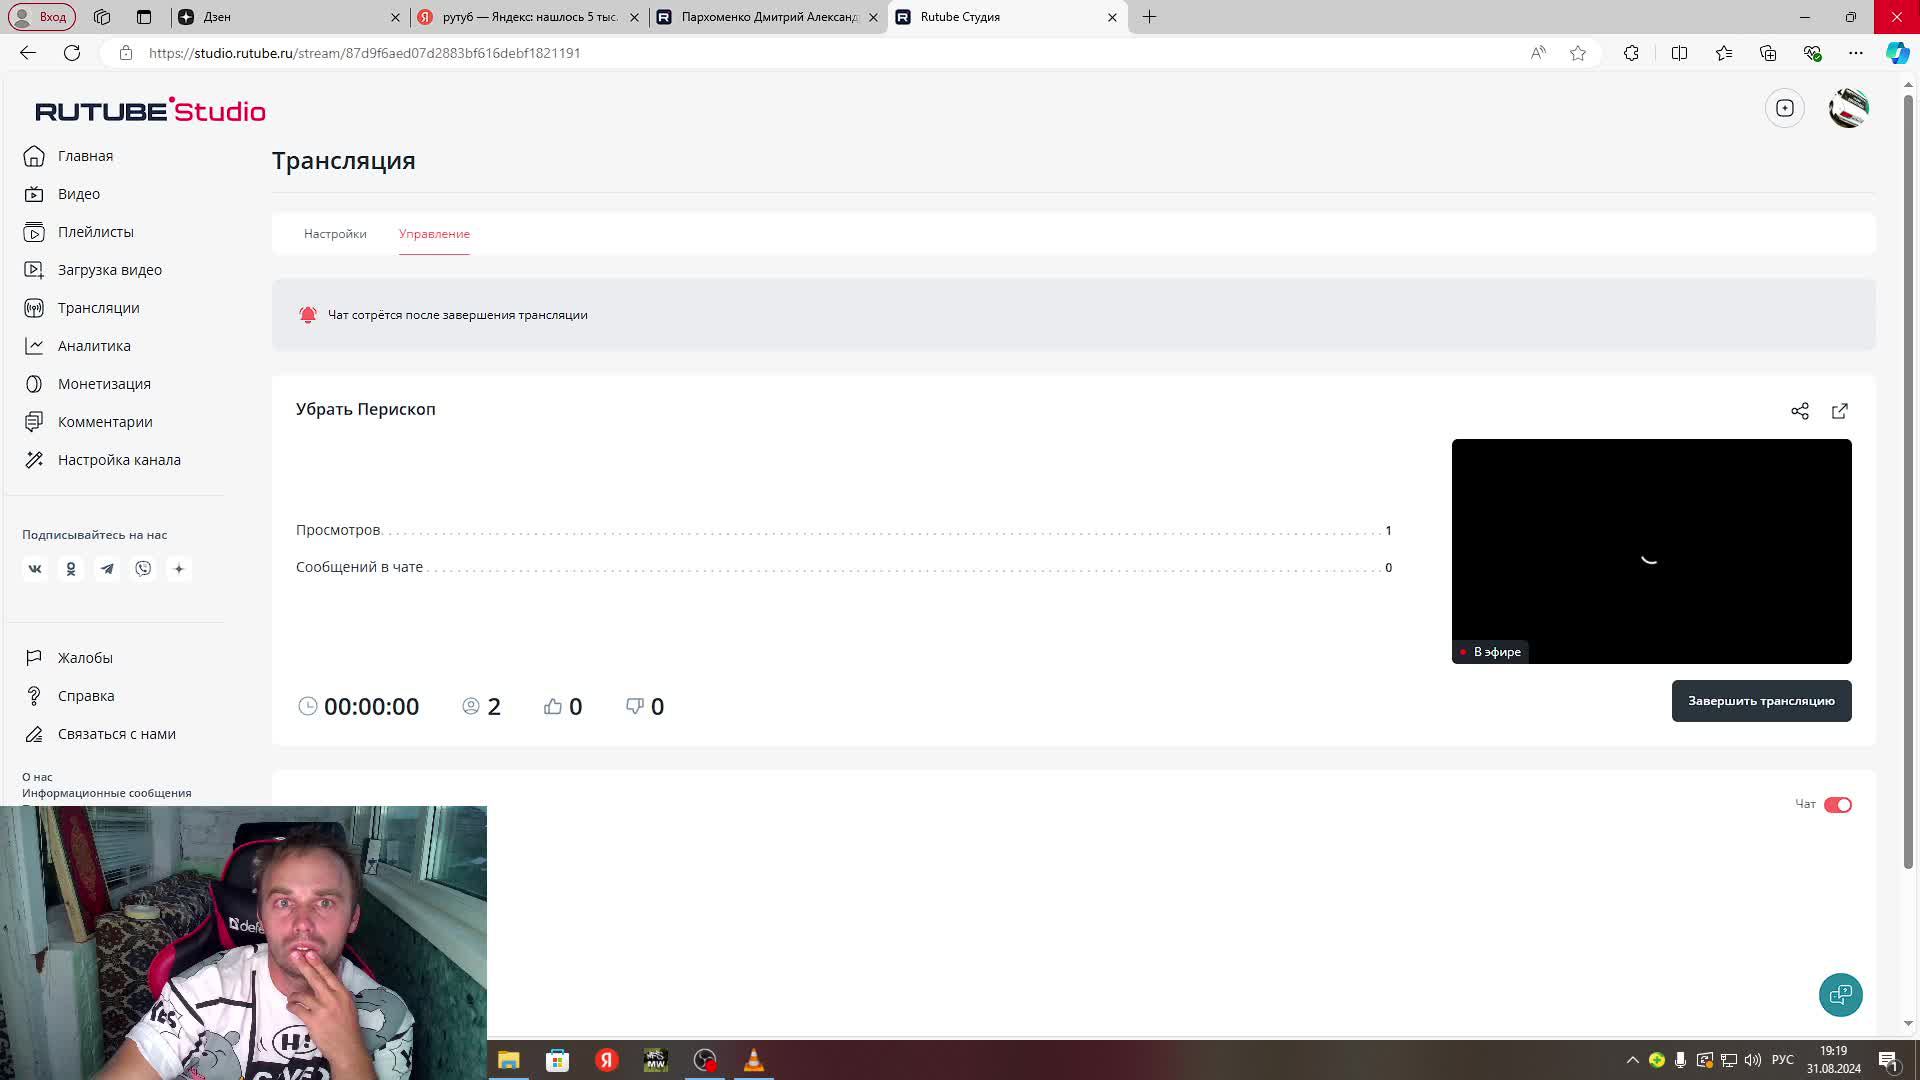
Task: Go to Монетизация section
Action: point(104,384)
